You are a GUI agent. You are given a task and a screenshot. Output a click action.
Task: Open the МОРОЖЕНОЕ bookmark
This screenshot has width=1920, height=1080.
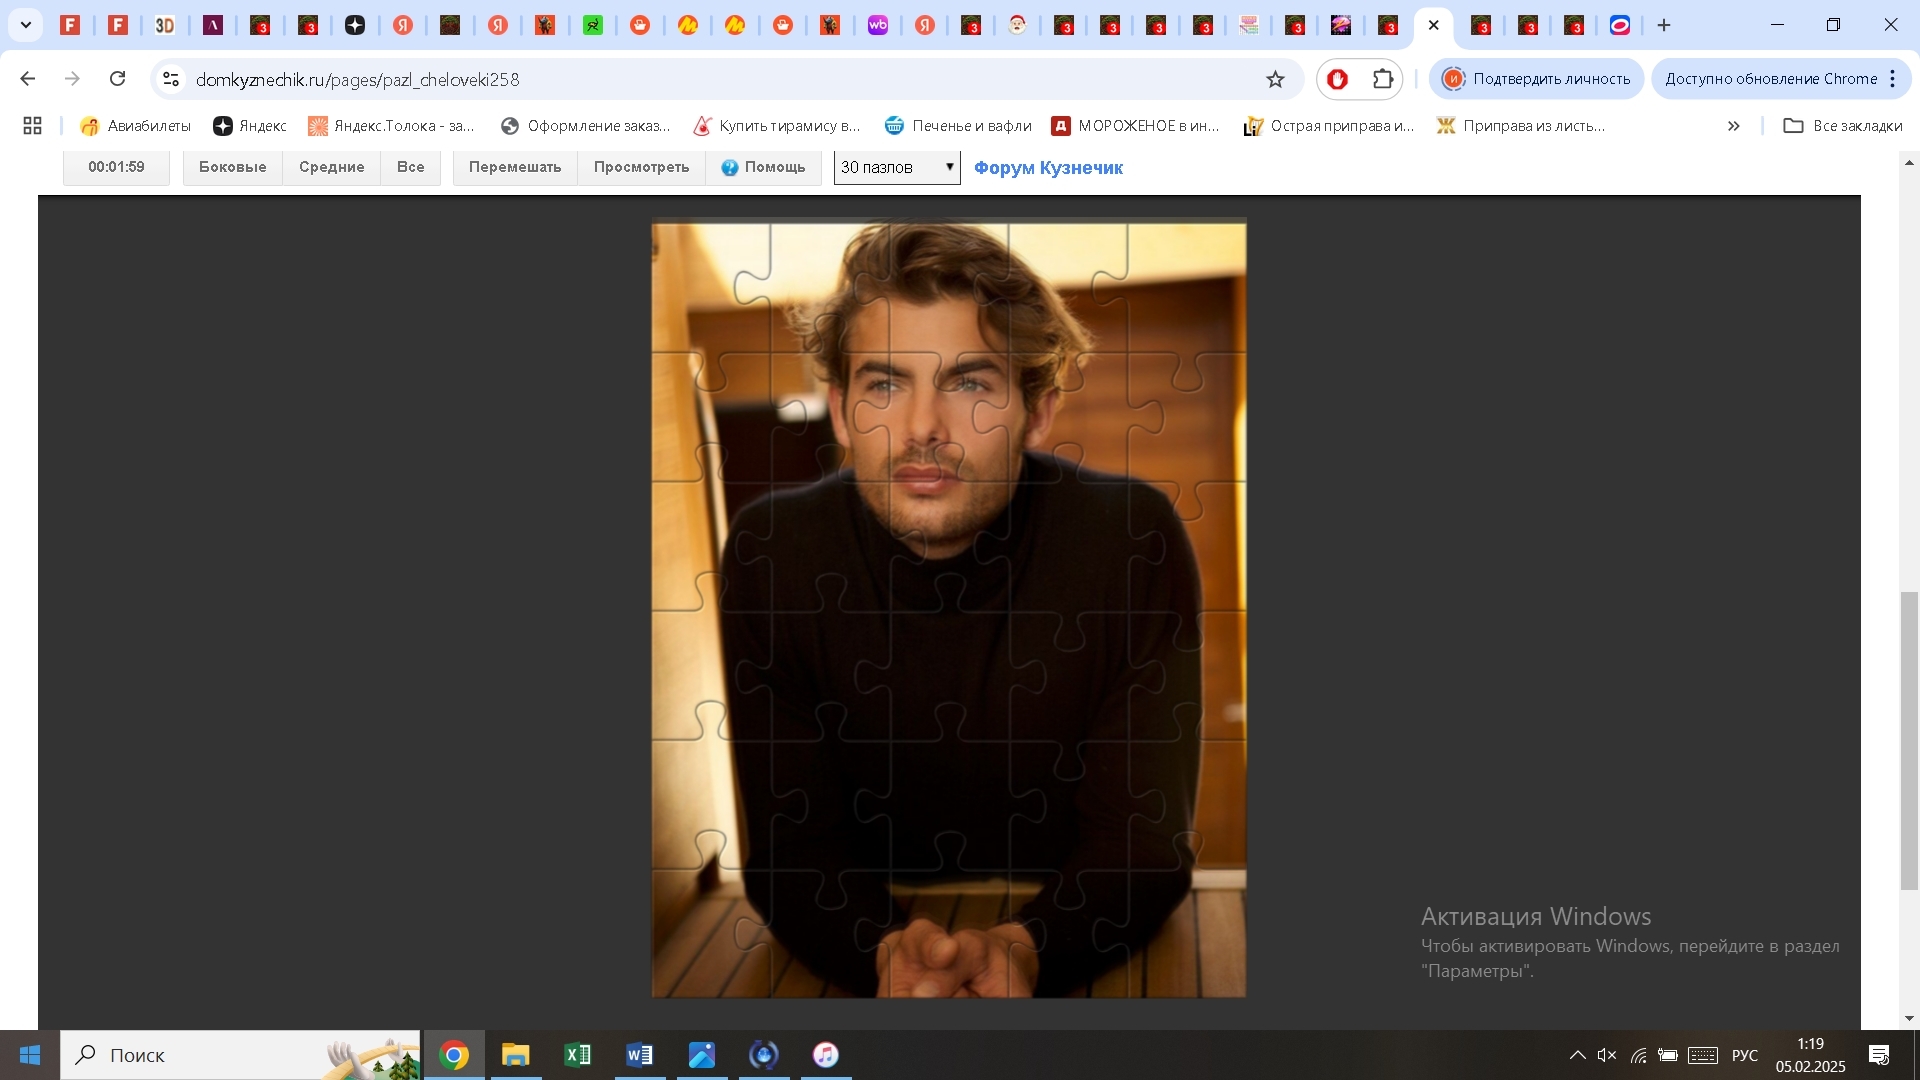pyautogui.click(x=1136, y=125)
